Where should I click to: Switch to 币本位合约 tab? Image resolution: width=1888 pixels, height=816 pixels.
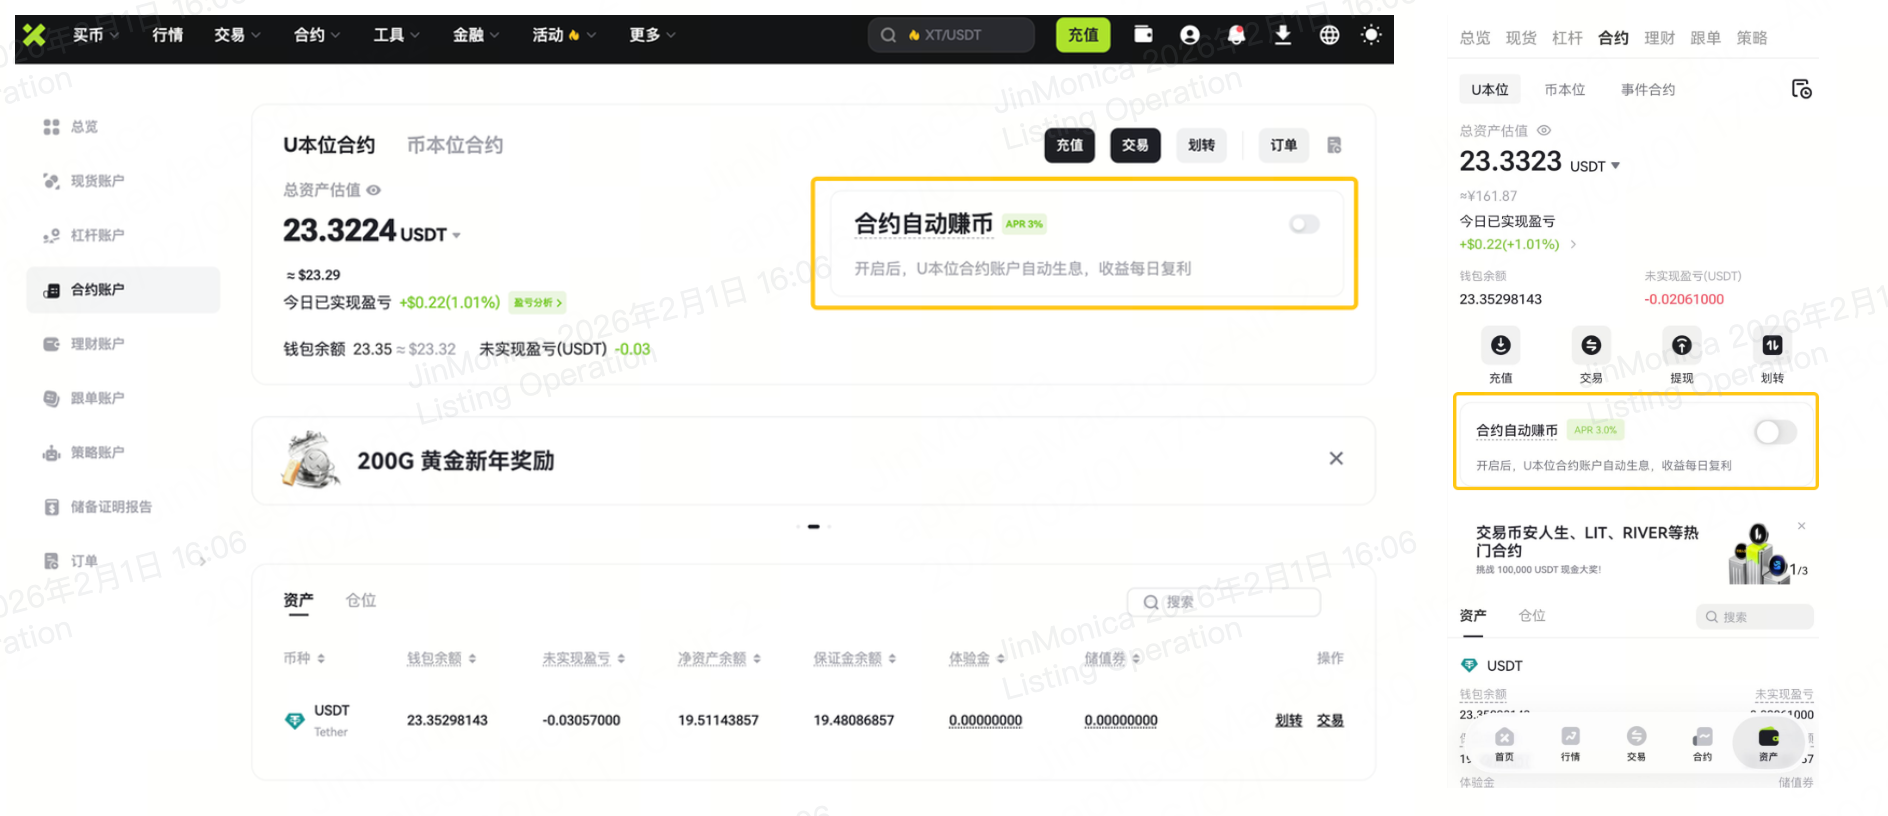coord(454,145)
